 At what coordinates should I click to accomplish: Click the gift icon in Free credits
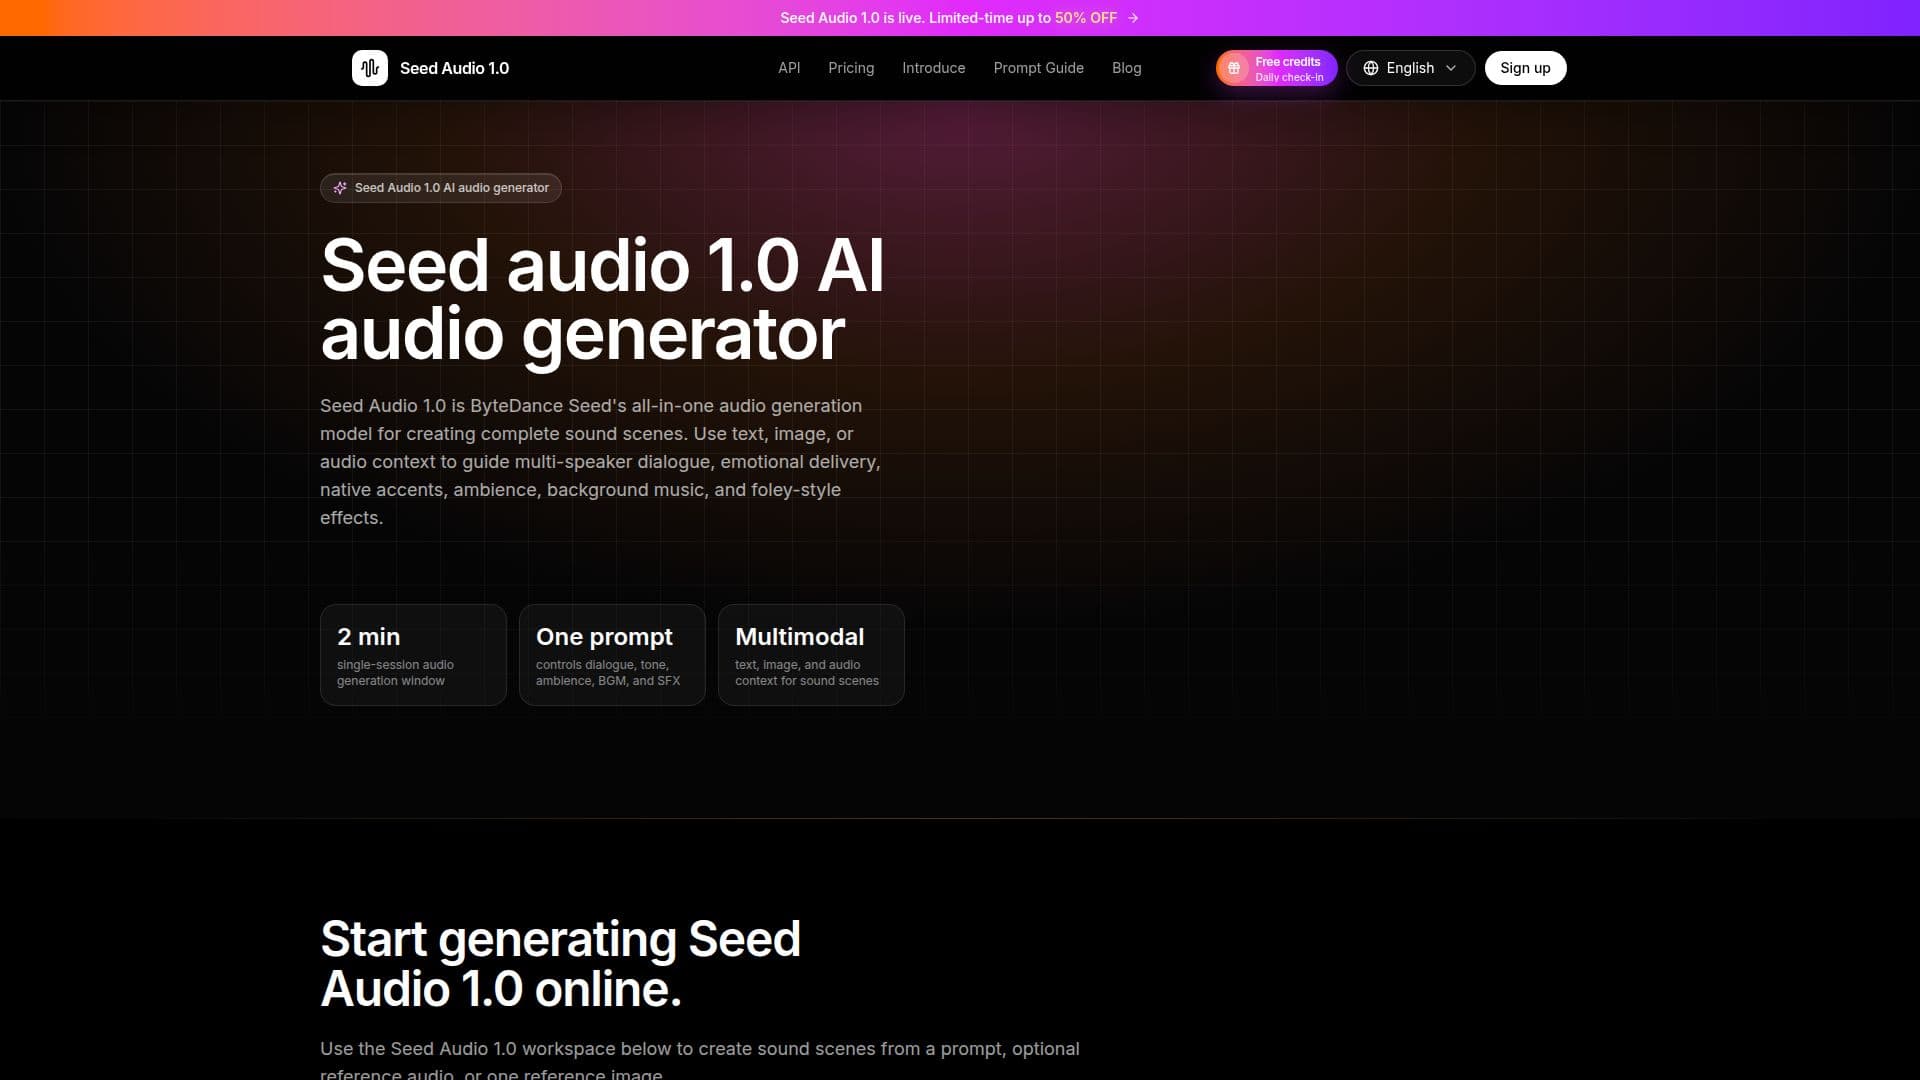pos(1234,68)
